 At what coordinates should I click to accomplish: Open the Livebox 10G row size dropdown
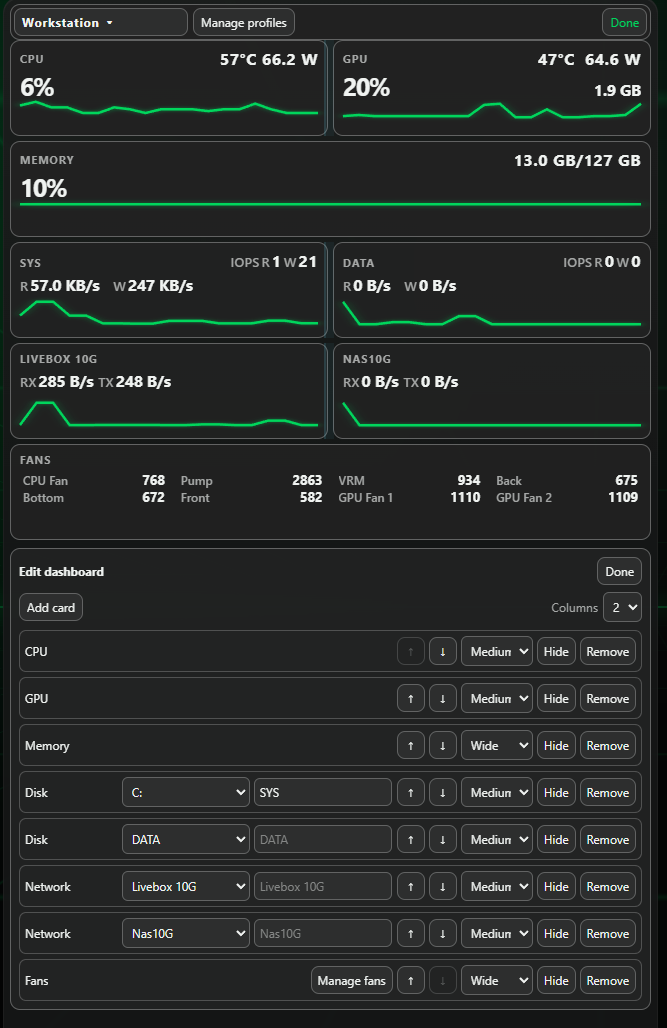pyautogui.click(x=496, y=886)
